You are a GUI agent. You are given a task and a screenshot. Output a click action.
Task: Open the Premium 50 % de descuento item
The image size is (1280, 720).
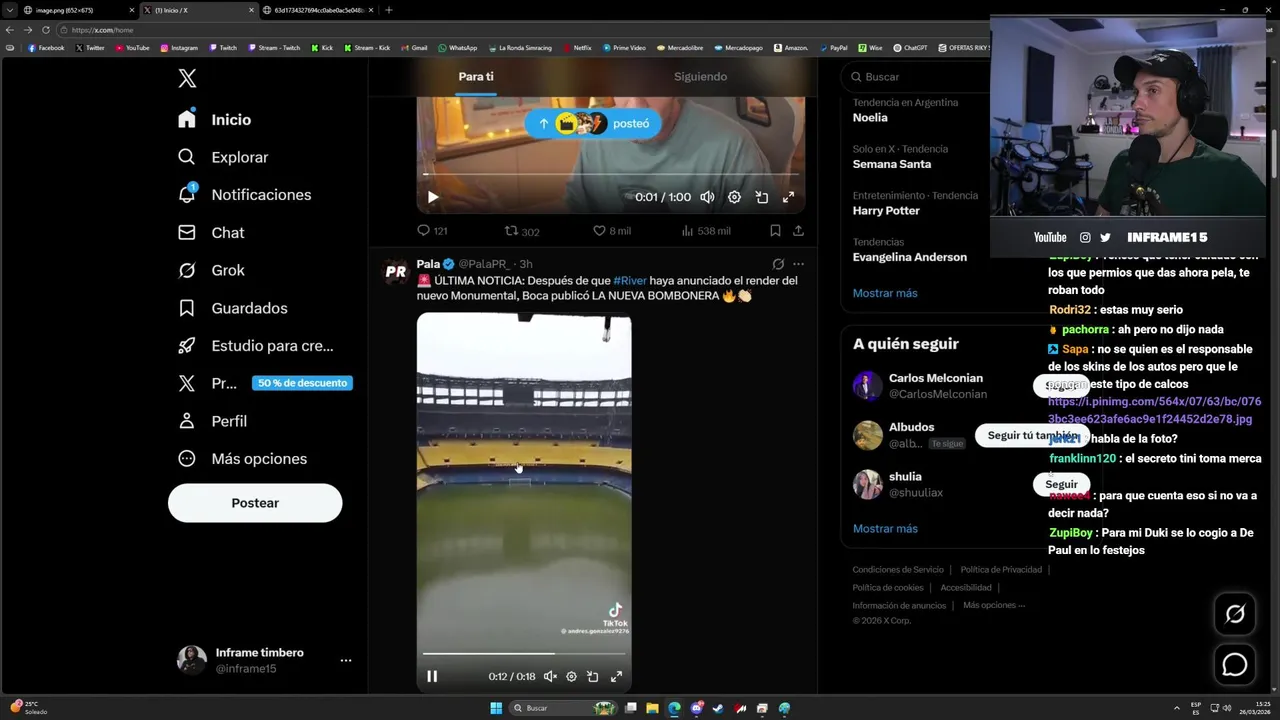(264, 383)
